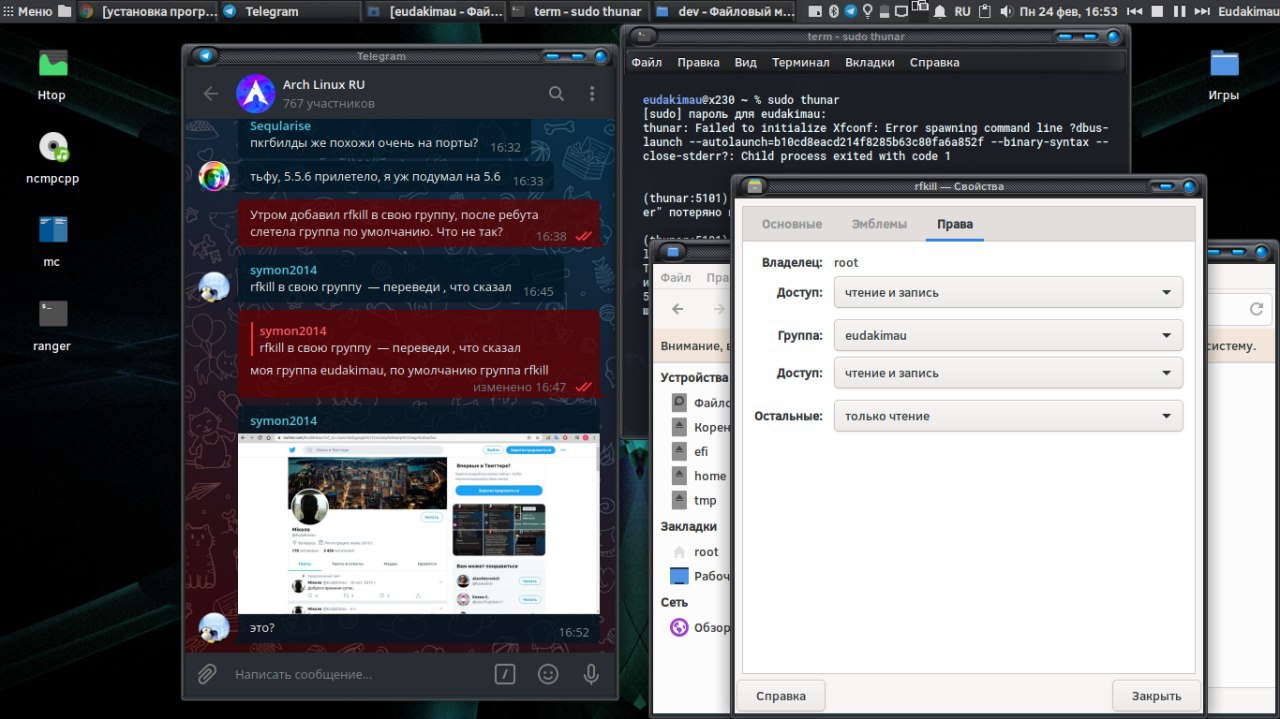Switch to the Telegram taskbar entry
Image resolution: width=1280 pixels, height=719 pixels.
point(290,11)
